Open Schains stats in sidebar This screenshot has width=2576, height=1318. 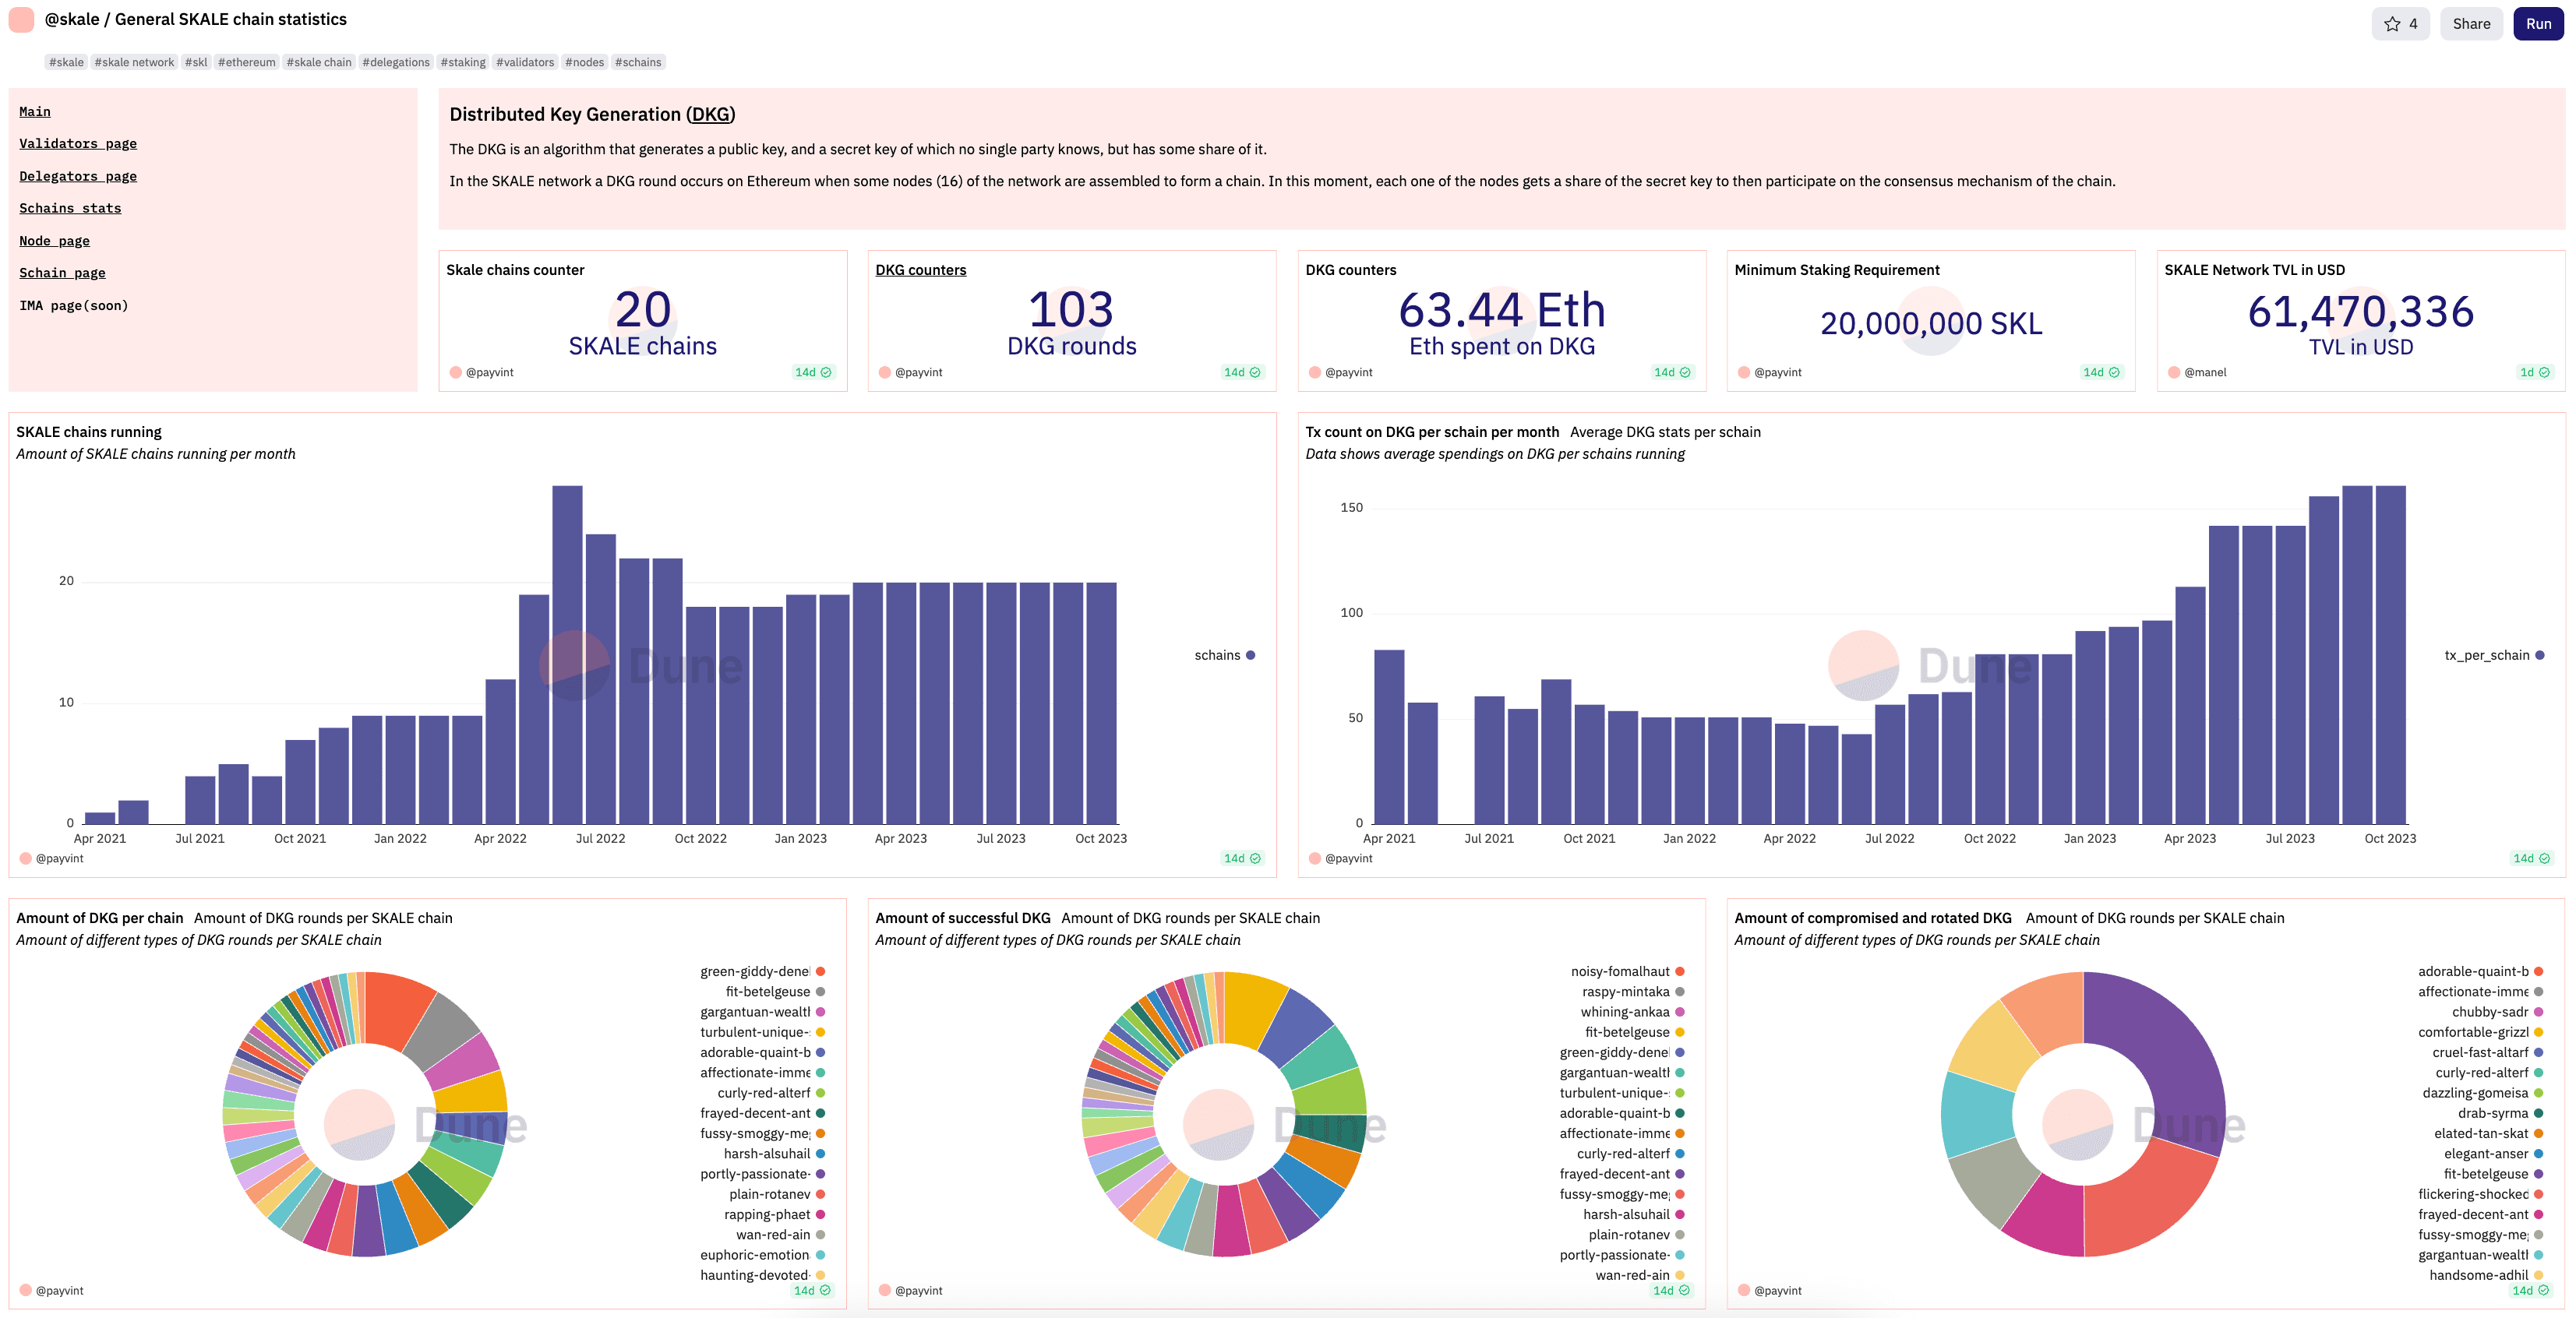click(70, 208)
